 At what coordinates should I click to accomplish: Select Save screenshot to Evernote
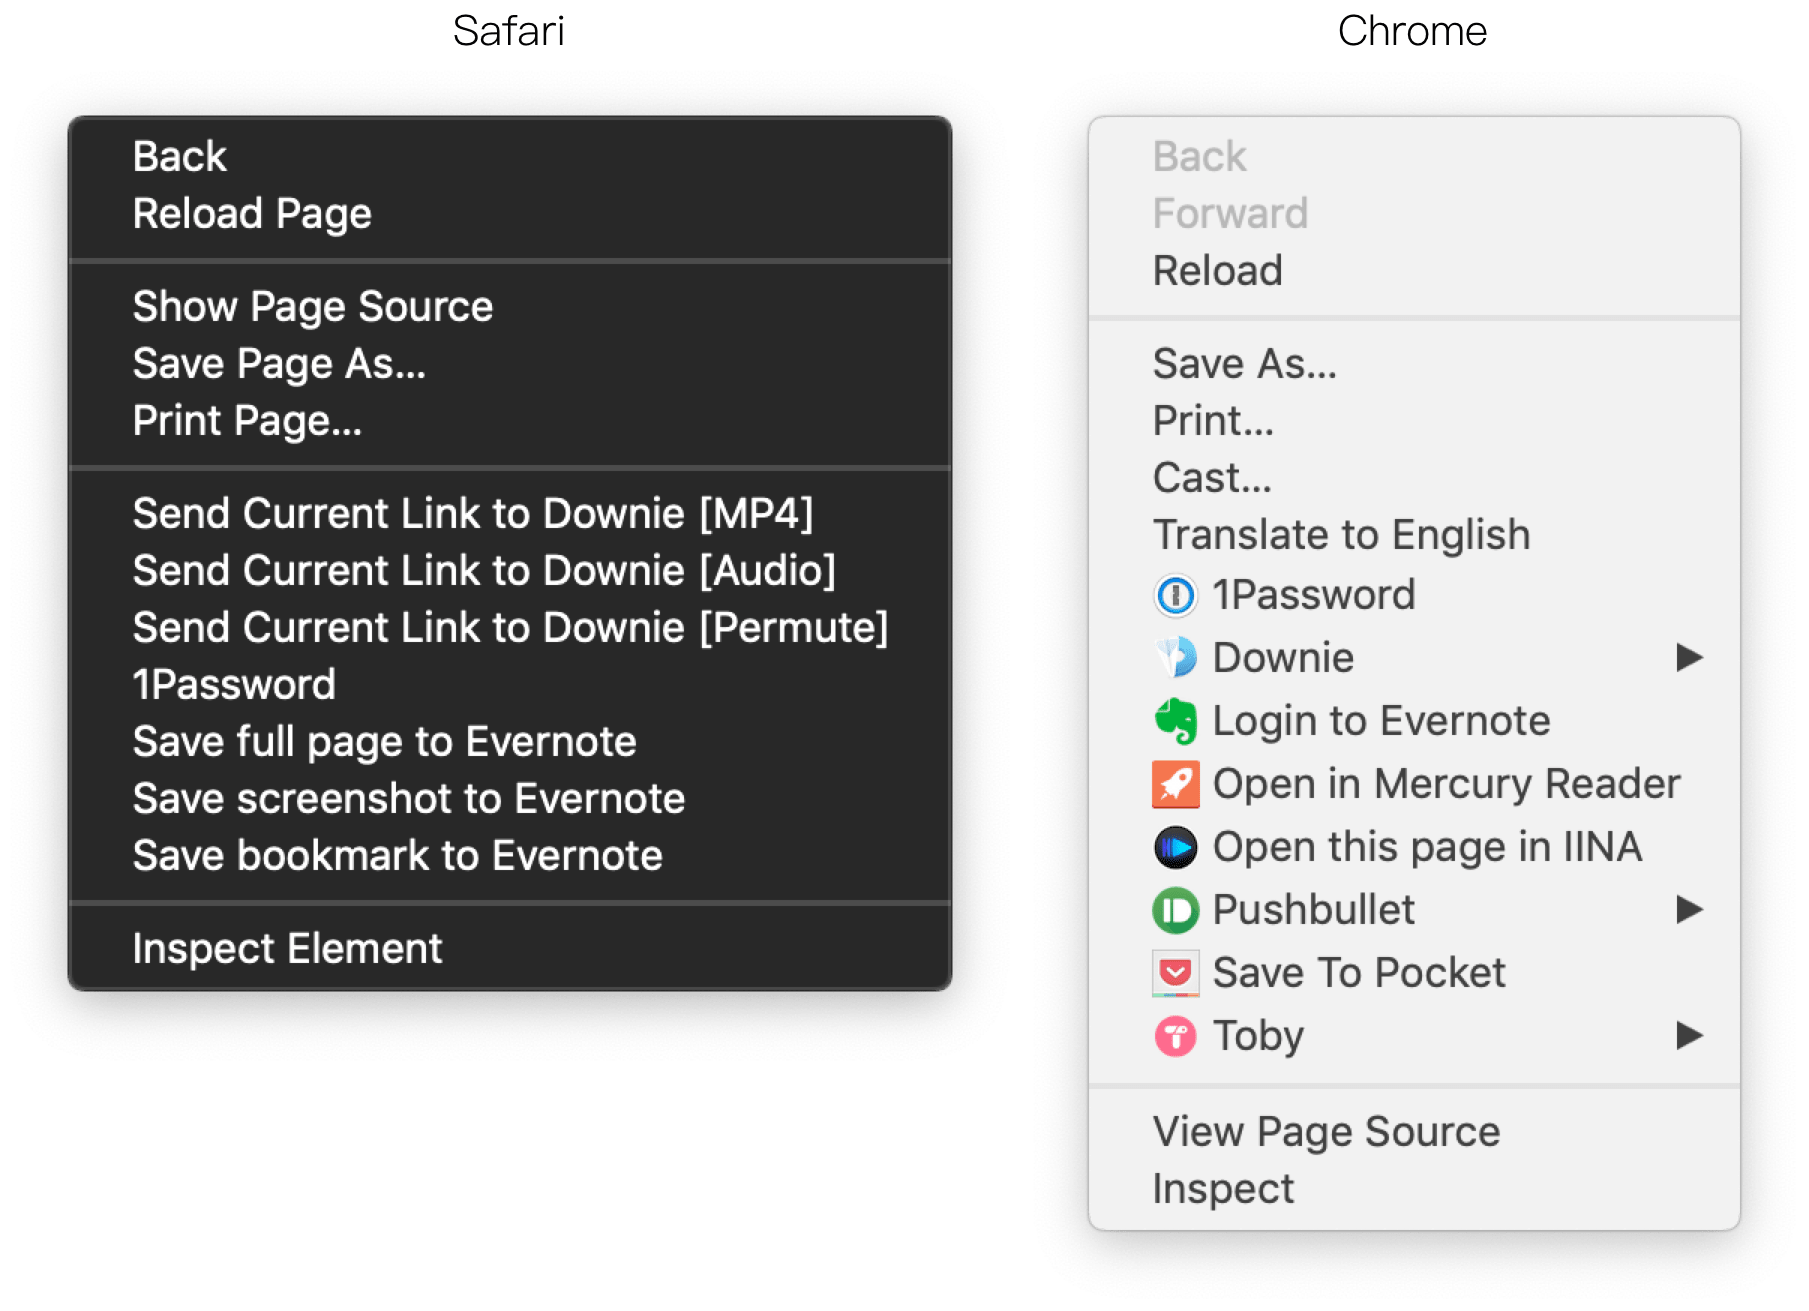(x=409, y=799)
